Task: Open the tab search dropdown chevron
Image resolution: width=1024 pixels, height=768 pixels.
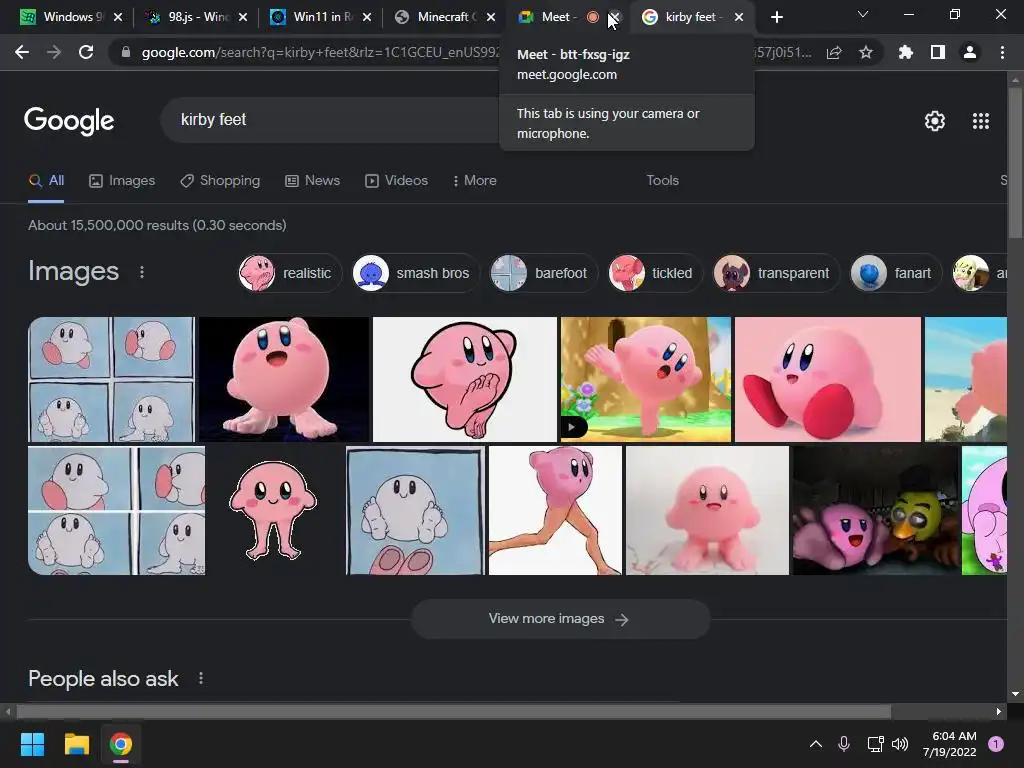Action: 863,14
